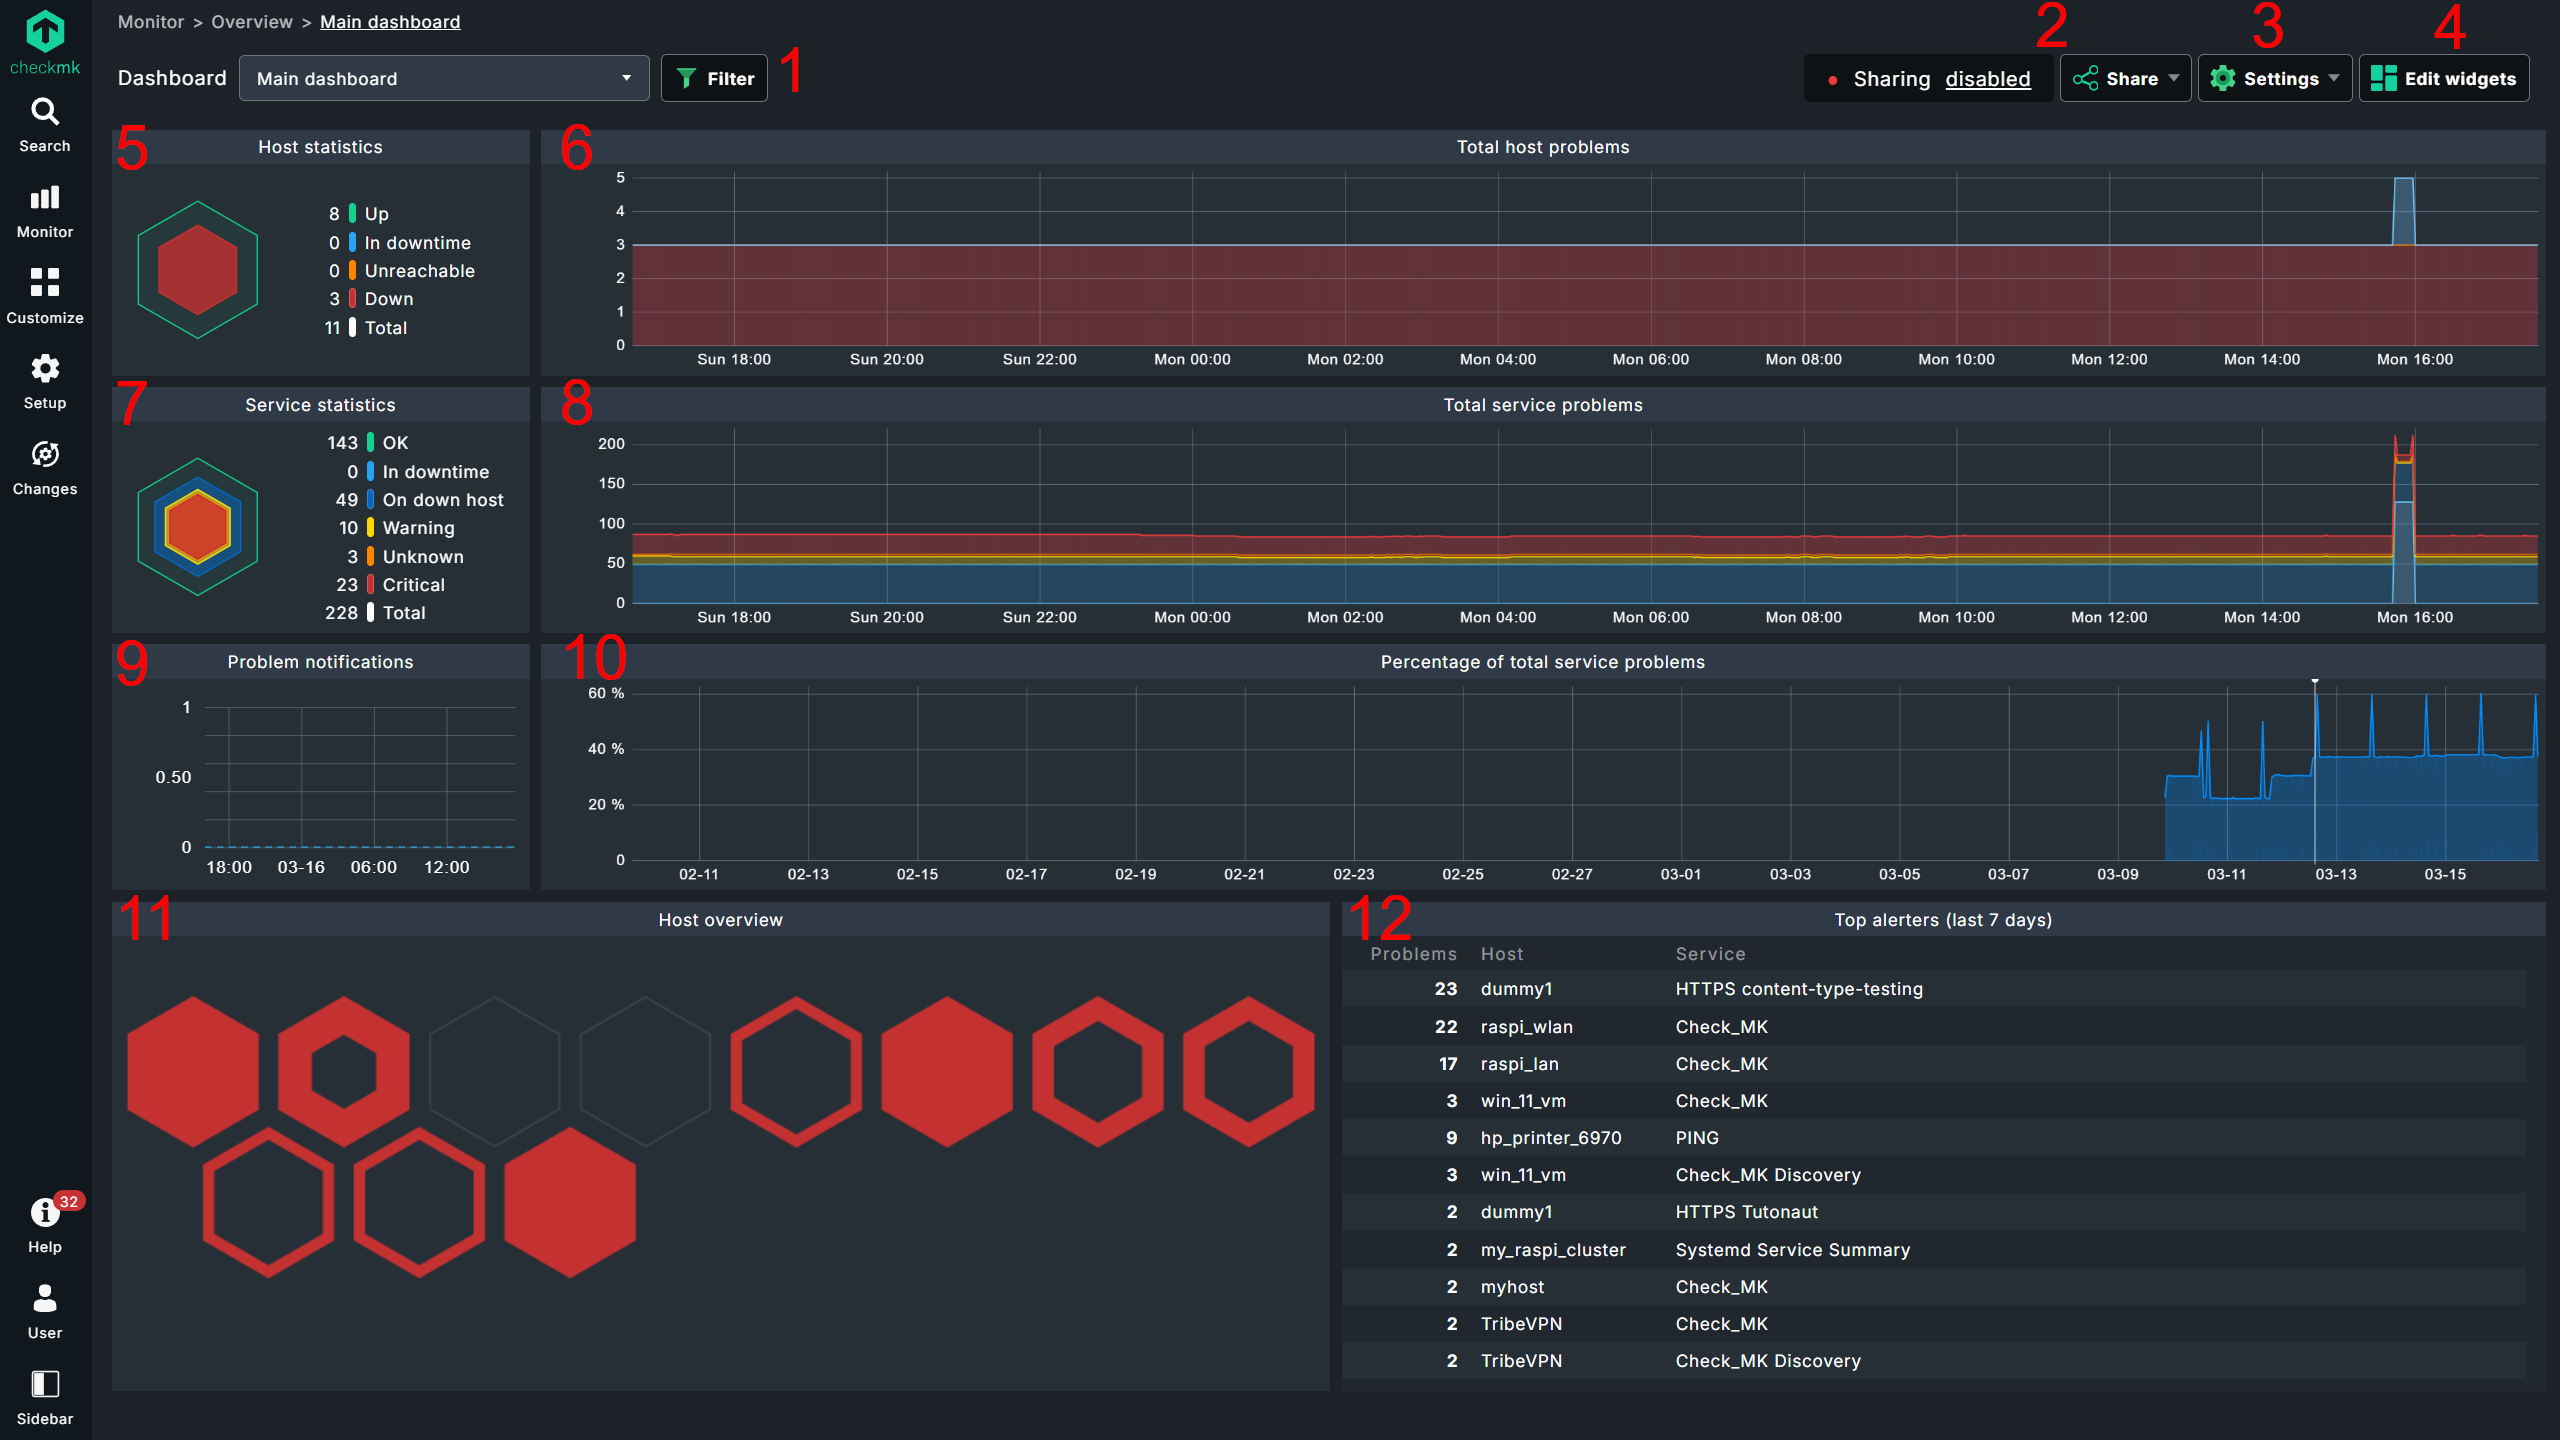Click the red Down status color bar
This screenshot has height=1440, width=2560.
point(352,299)
